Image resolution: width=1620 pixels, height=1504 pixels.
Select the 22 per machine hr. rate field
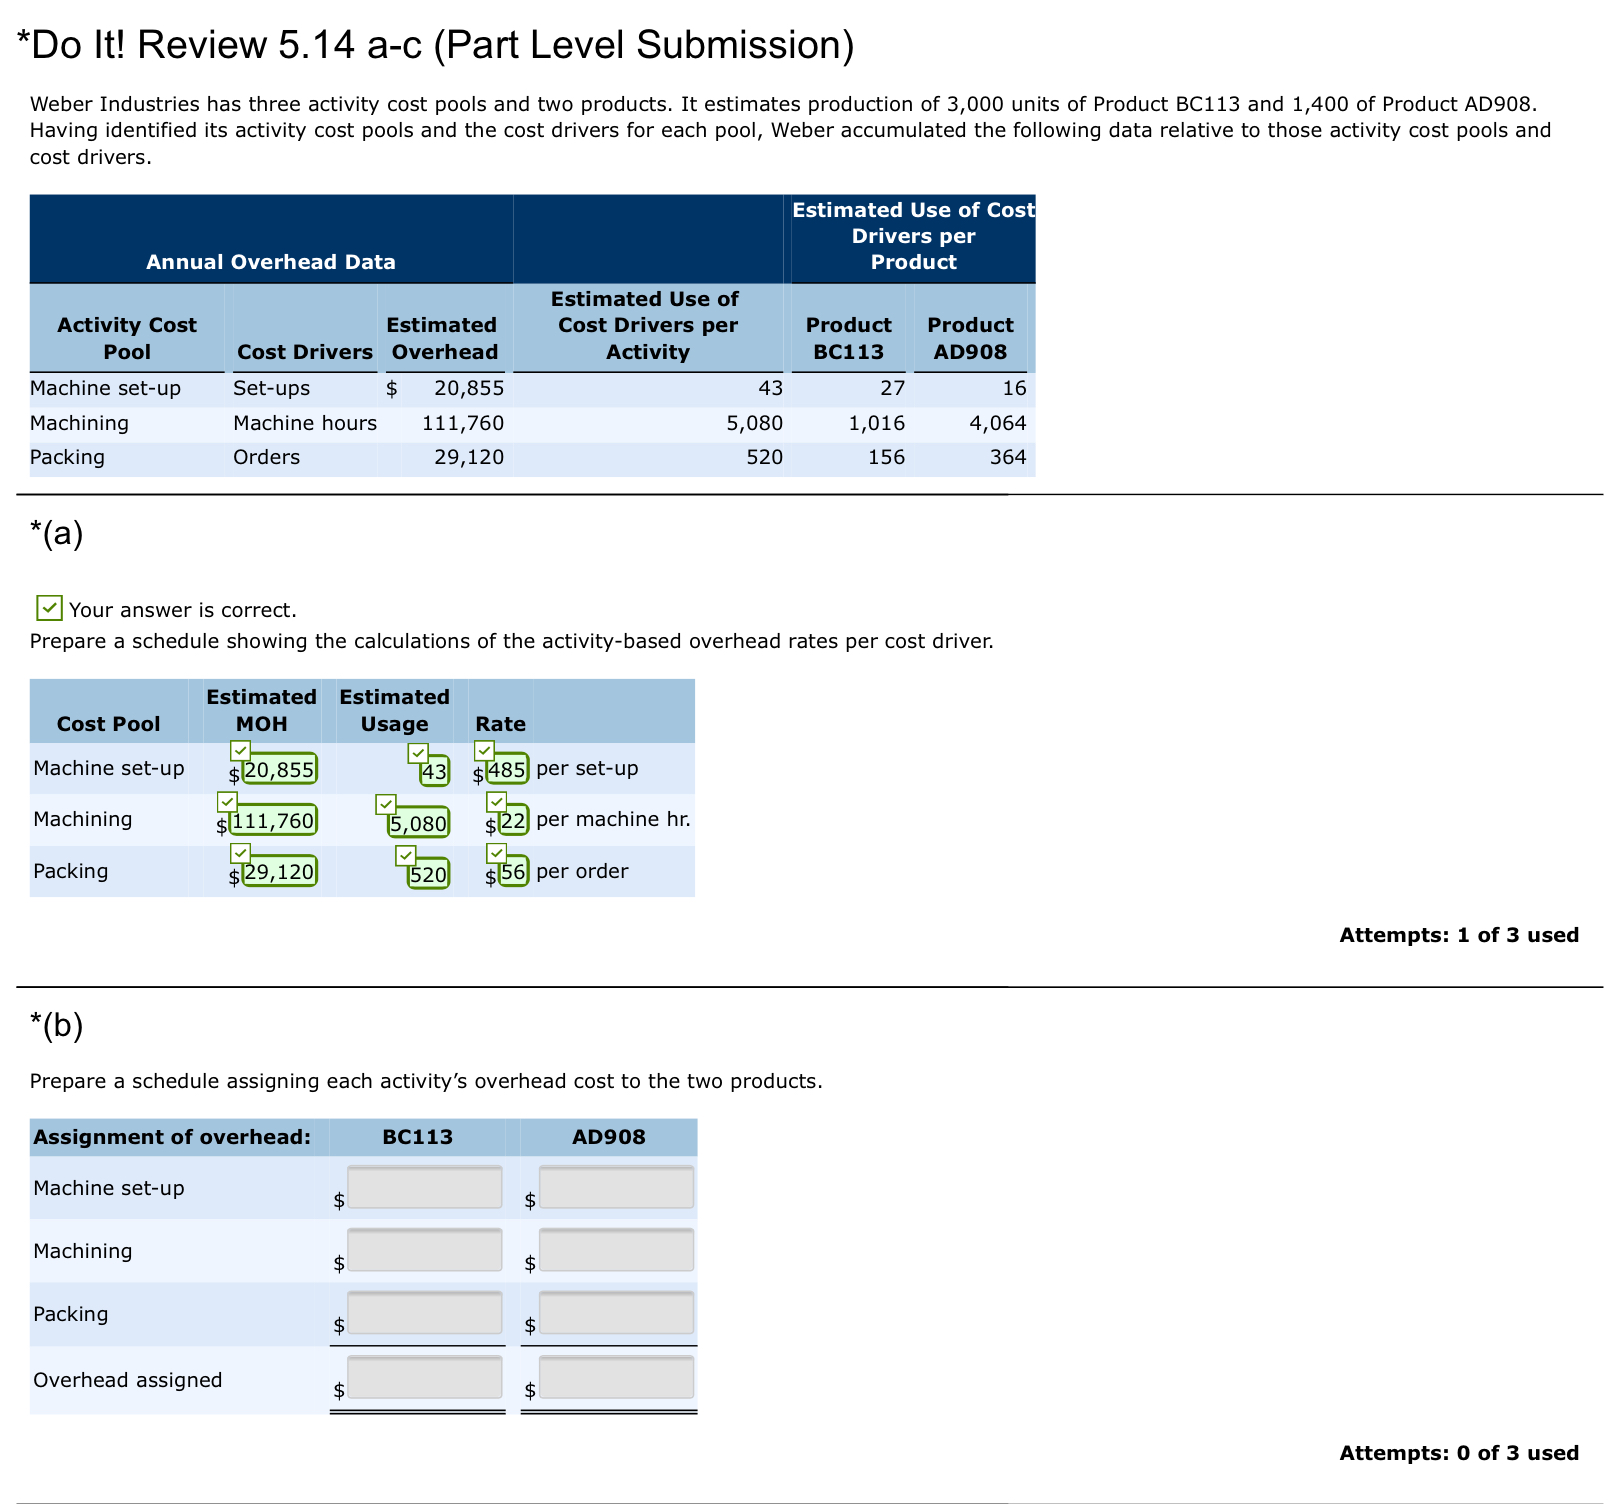click(x=513, y=821)
